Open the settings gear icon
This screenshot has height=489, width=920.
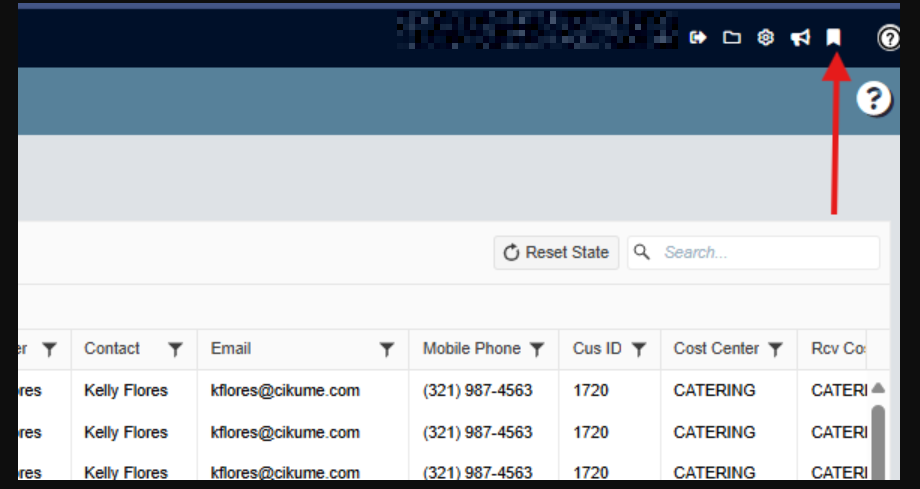pos(766,37)
